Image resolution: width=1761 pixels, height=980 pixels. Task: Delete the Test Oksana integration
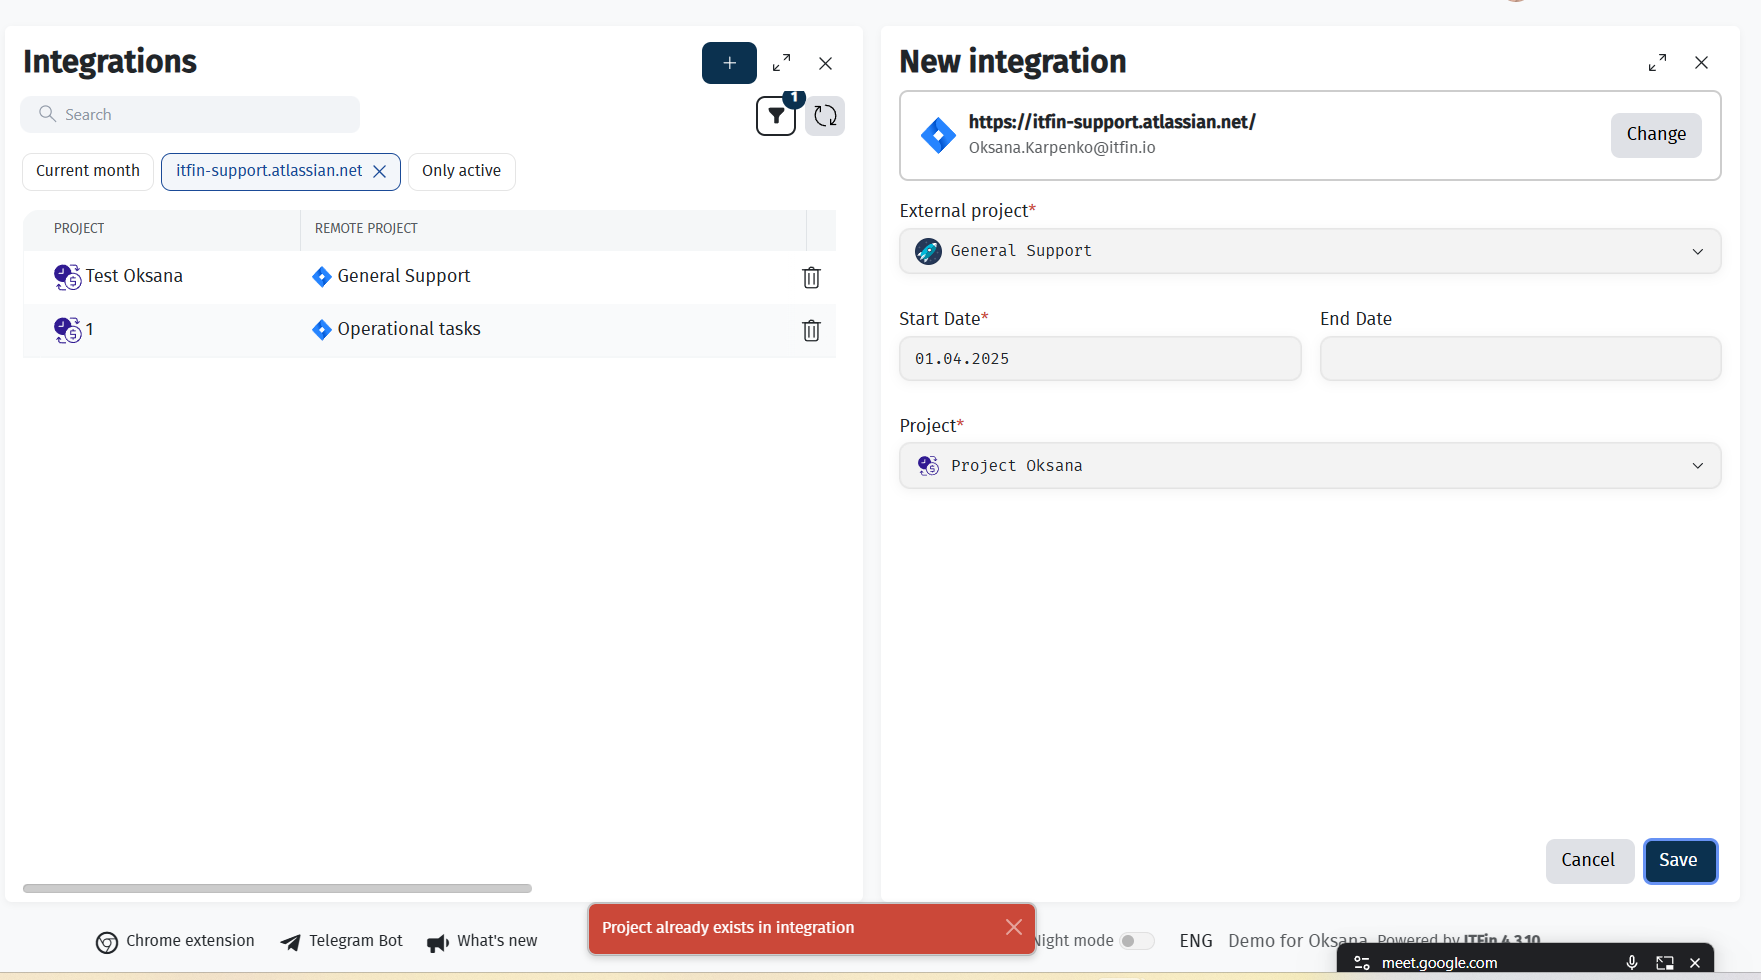click(x=811, y=278)
